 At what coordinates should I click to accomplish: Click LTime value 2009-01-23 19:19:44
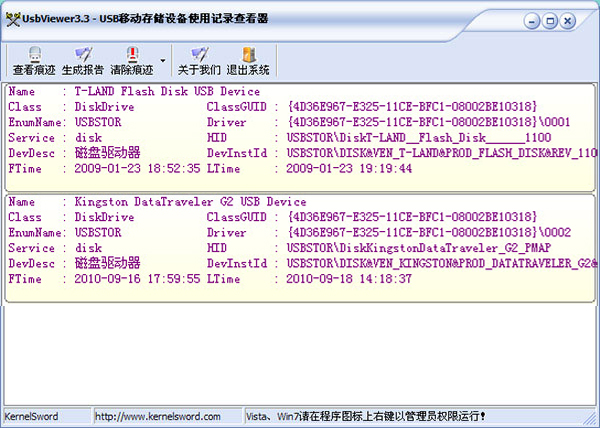point(349,168)
